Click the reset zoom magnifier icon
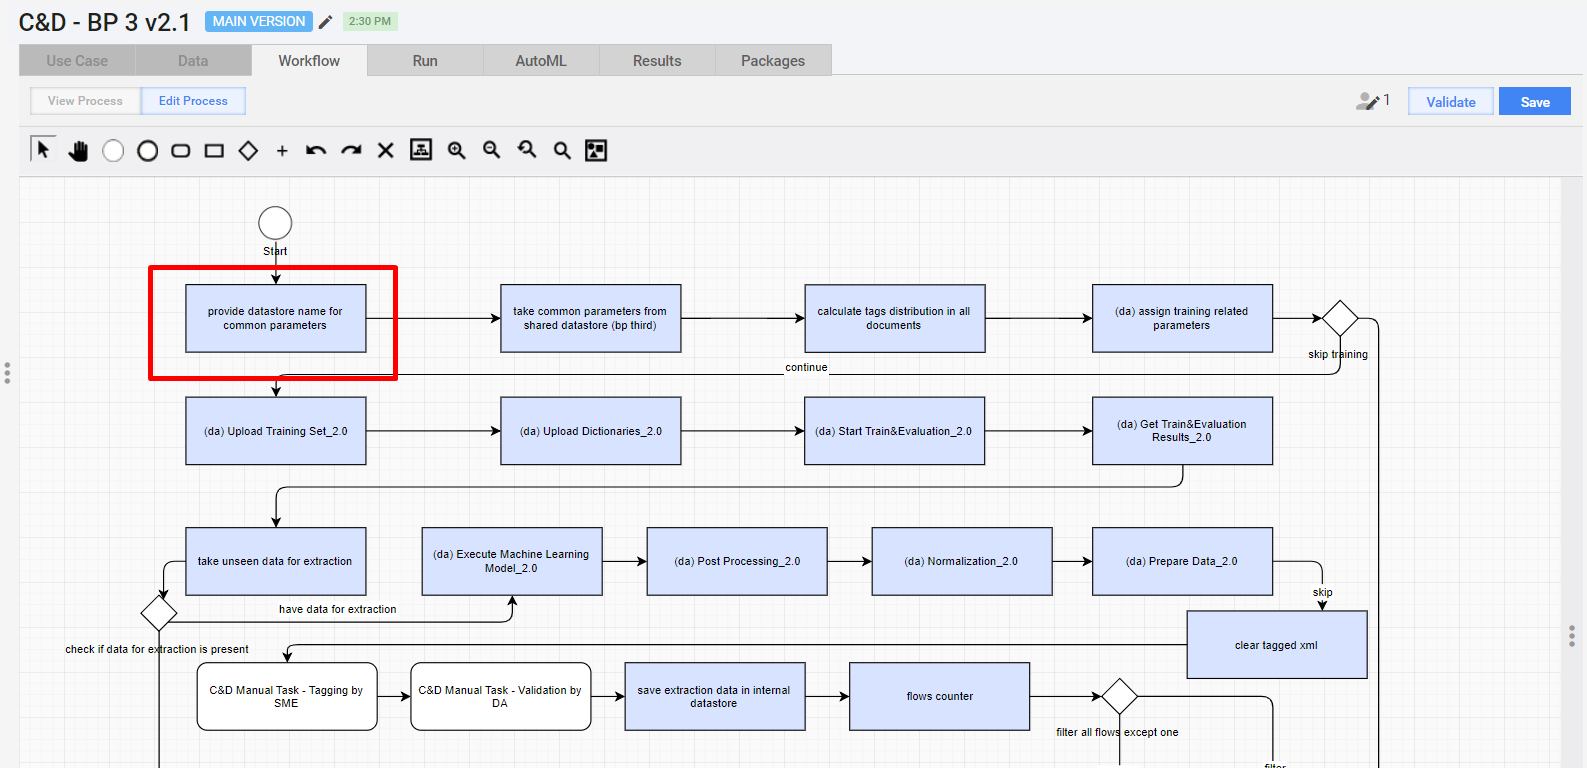Viewport: 1587px width, 768px height. (x=527, y=150)
